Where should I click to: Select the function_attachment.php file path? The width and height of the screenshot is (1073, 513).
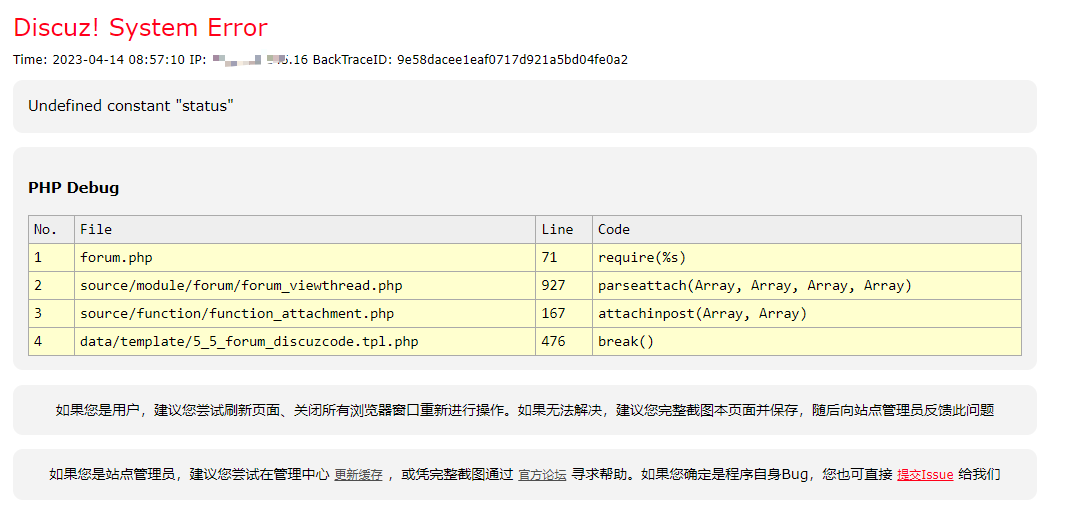(237, 313)
